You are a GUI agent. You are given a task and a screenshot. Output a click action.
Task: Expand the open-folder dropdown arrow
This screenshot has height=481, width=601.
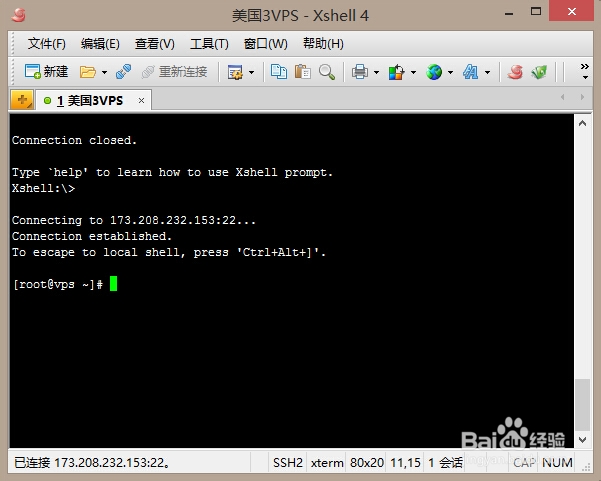click(104, 72)
